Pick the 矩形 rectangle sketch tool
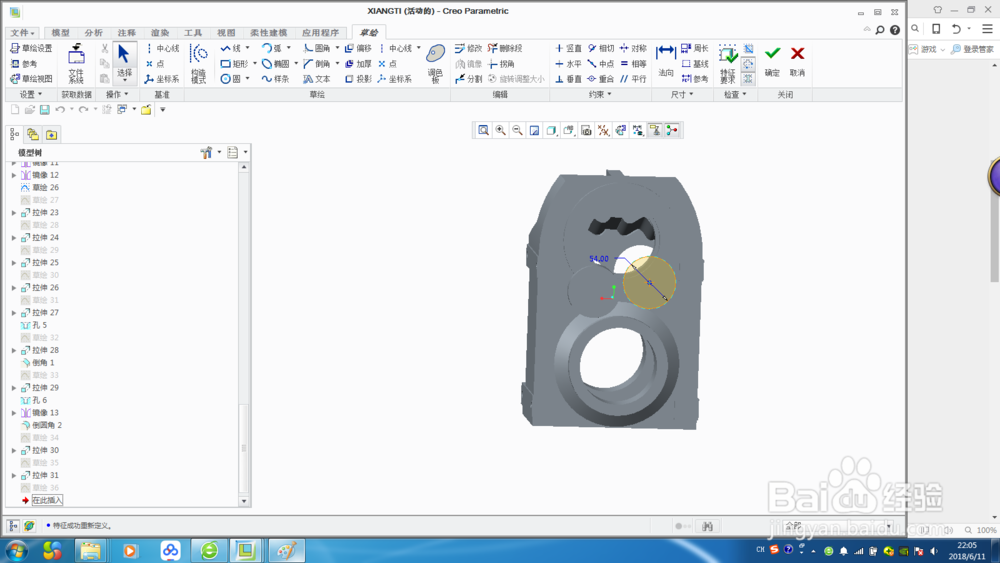This screenshot has width=1000, height=563. point(234,64)
